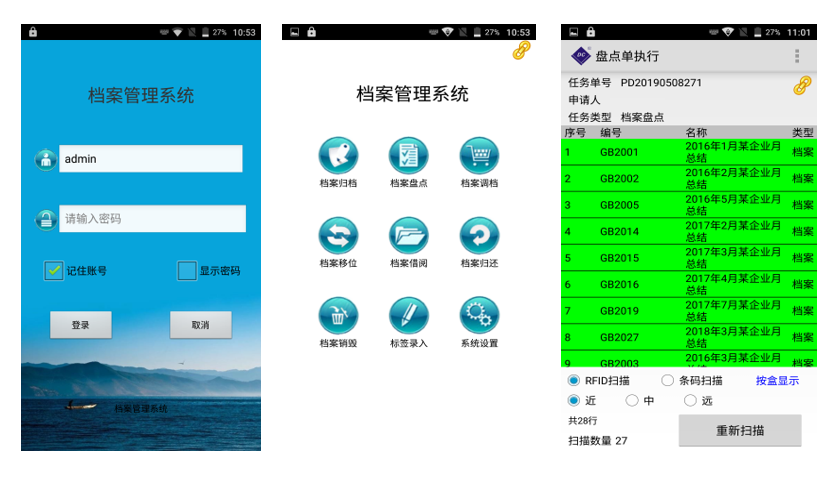Select table row GB2005
The height and width of the screenshot is (488, 830).
pyautogui.click(x=689, y=205)
